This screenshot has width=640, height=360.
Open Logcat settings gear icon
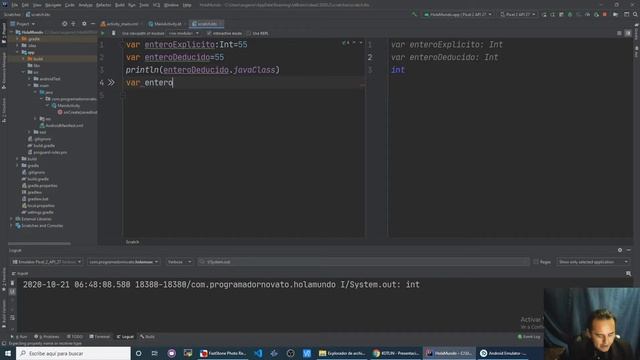tap(620, 250)
